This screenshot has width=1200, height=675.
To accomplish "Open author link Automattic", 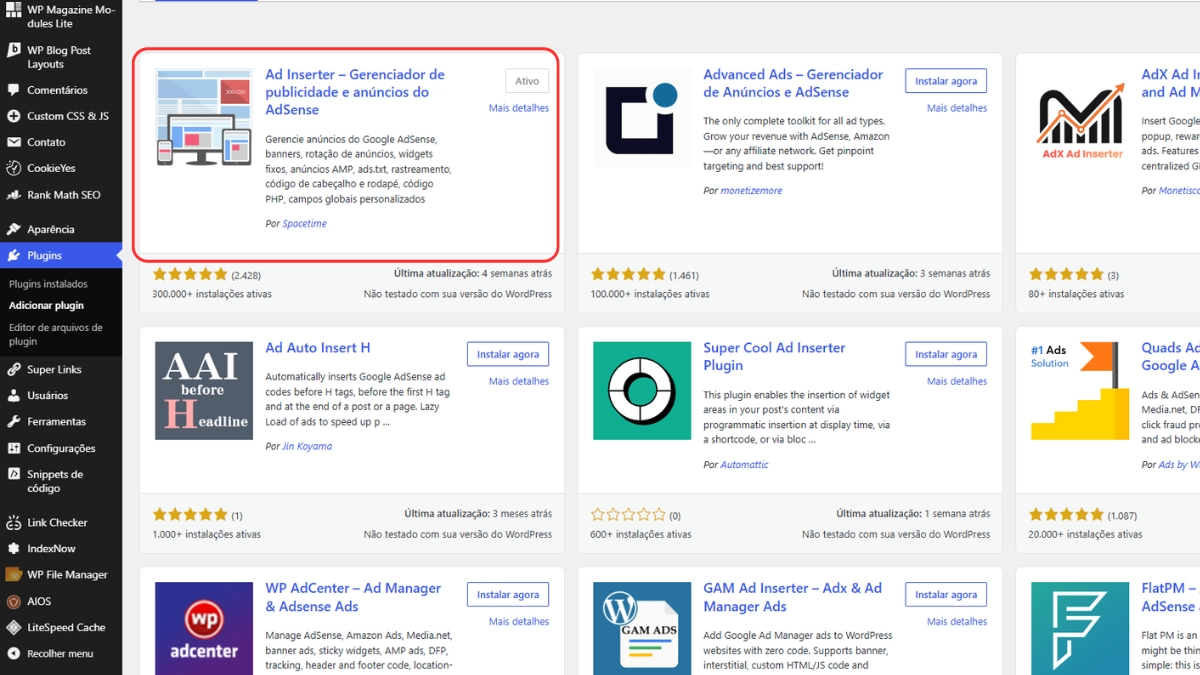I will [x=744, y=464].
